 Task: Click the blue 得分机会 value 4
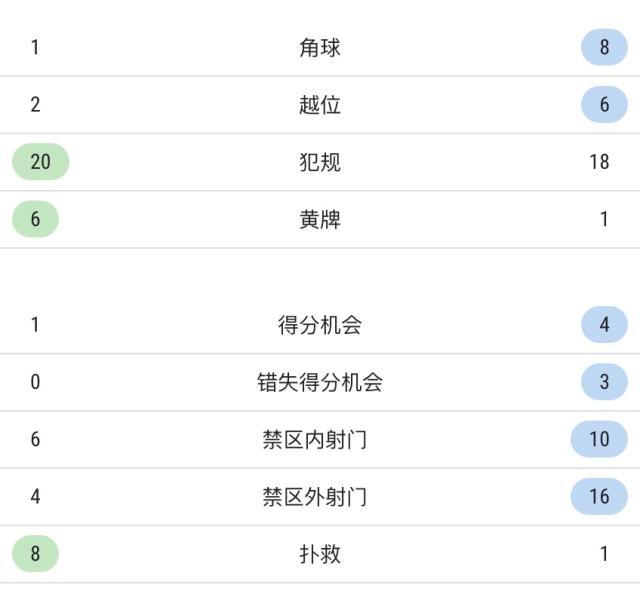click(x=604, y=324)
